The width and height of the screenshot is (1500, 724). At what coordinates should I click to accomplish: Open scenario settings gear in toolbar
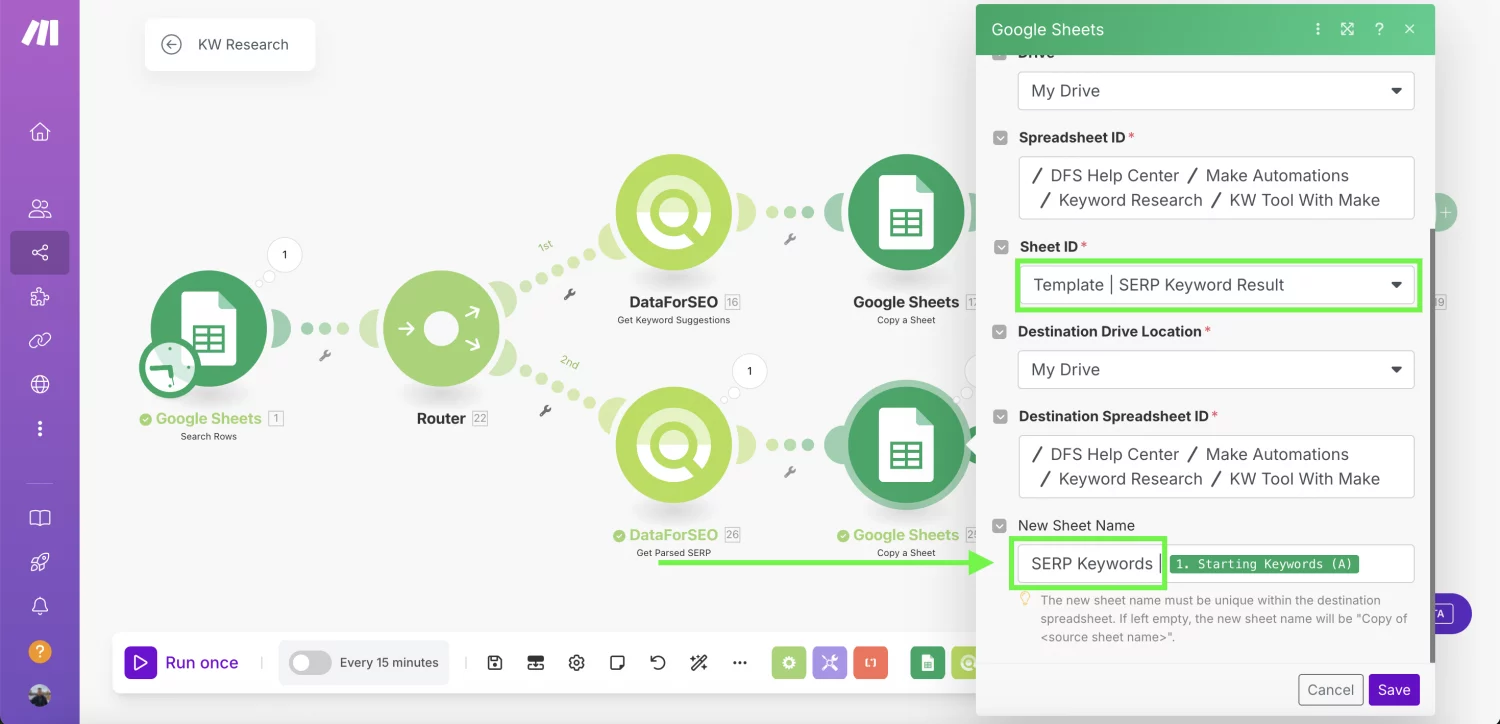(576, 662)
